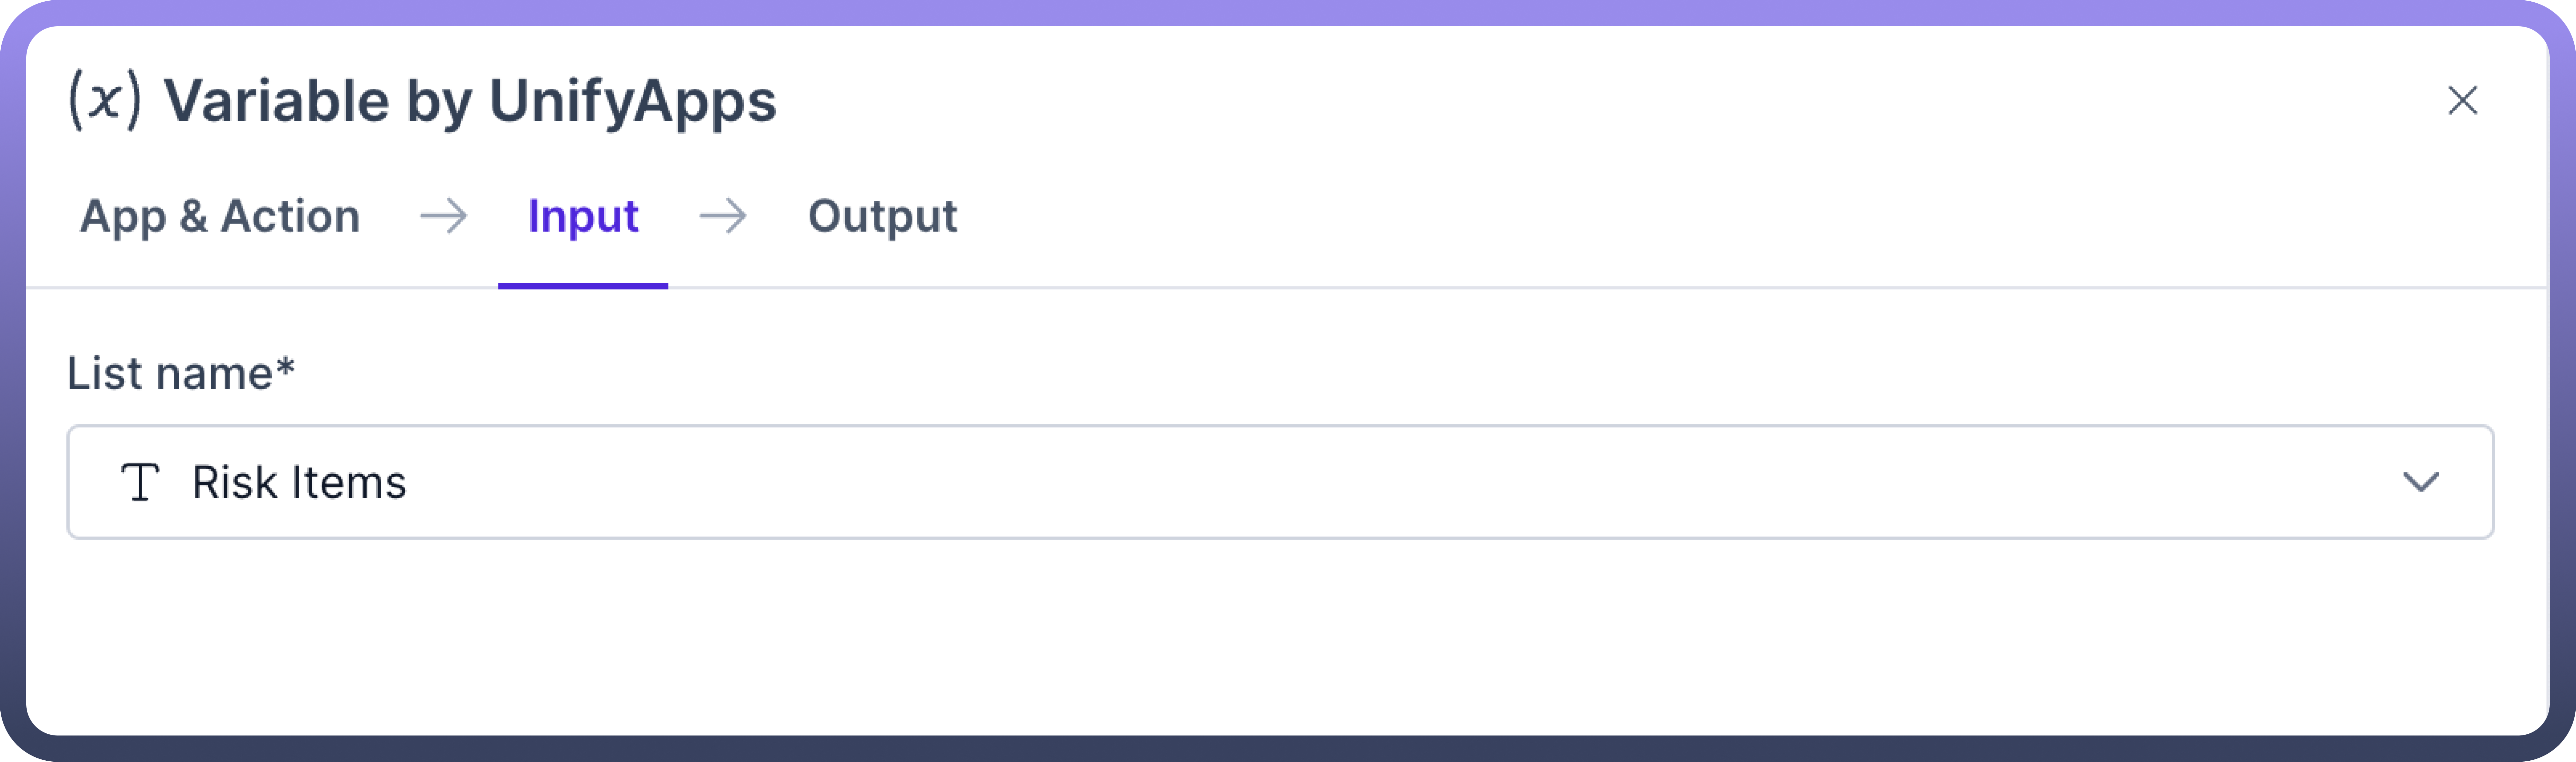The height and width of the screenshot is (762, 2576).
Task: Click the (x) variable icon in header
Action: click(104, 100)
